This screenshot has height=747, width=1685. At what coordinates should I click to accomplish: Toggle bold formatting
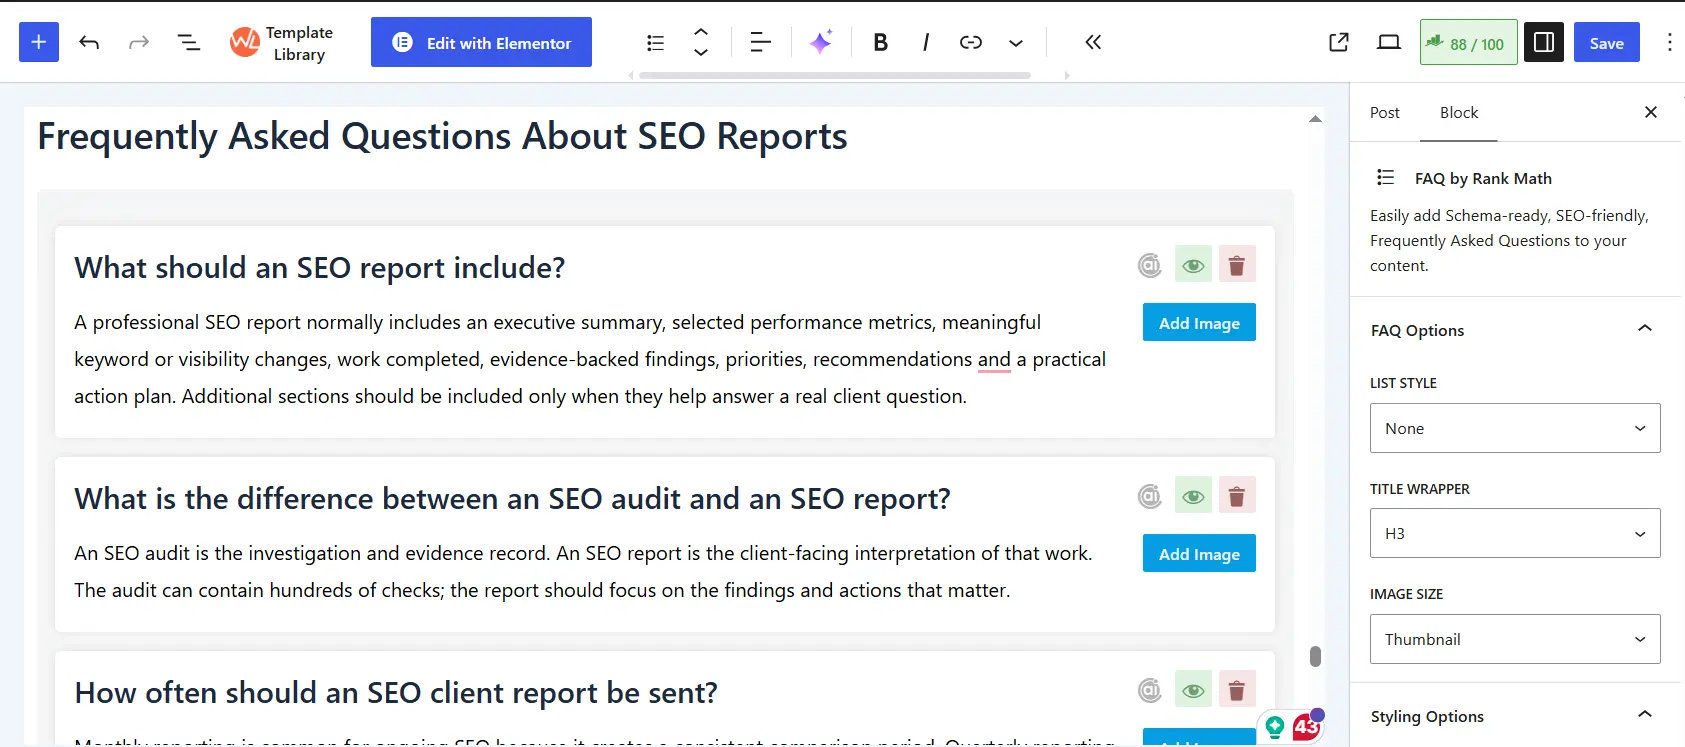880,42
